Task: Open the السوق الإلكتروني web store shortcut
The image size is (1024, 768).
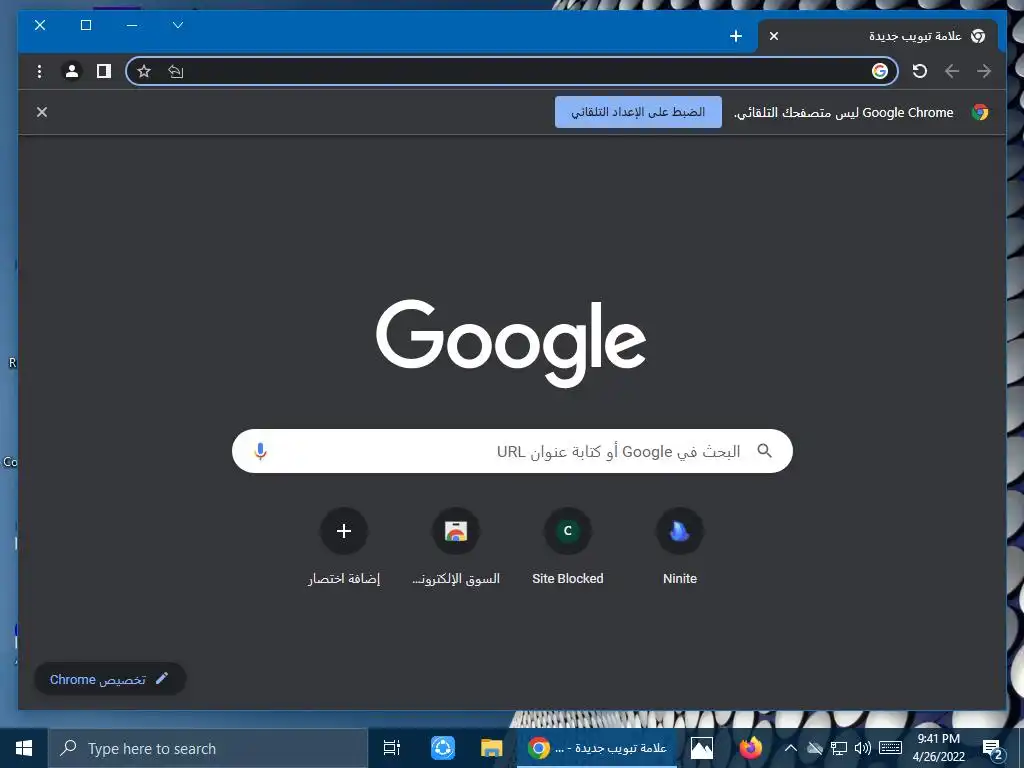Action: (x=456, y=547)
